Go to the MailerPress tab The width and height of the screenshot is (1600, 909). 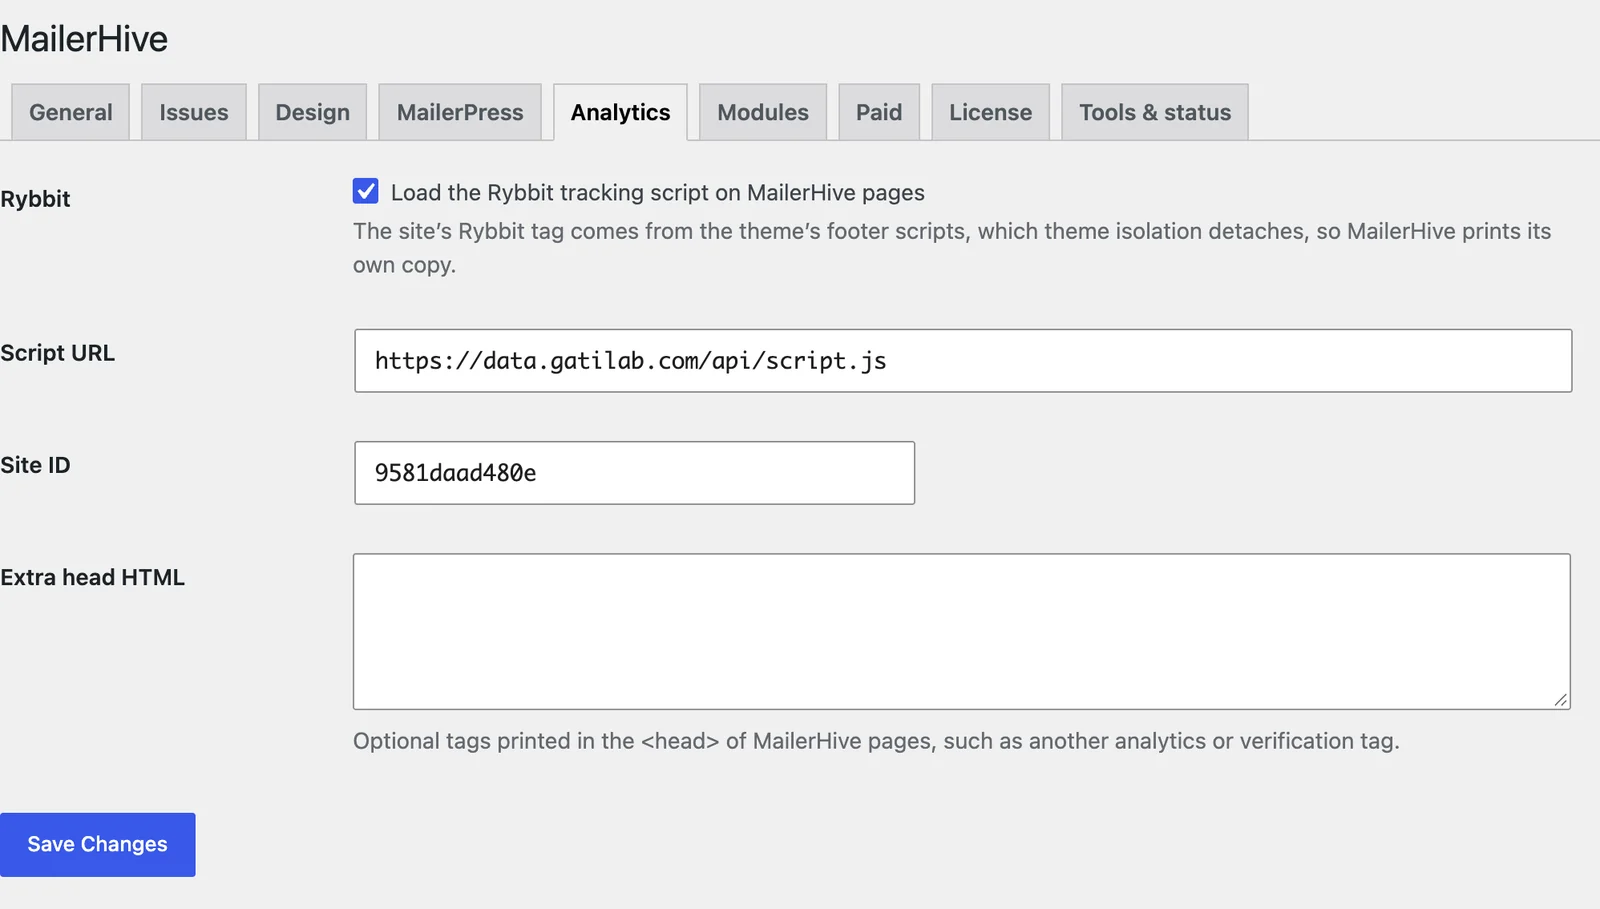(x=460, y=112)
